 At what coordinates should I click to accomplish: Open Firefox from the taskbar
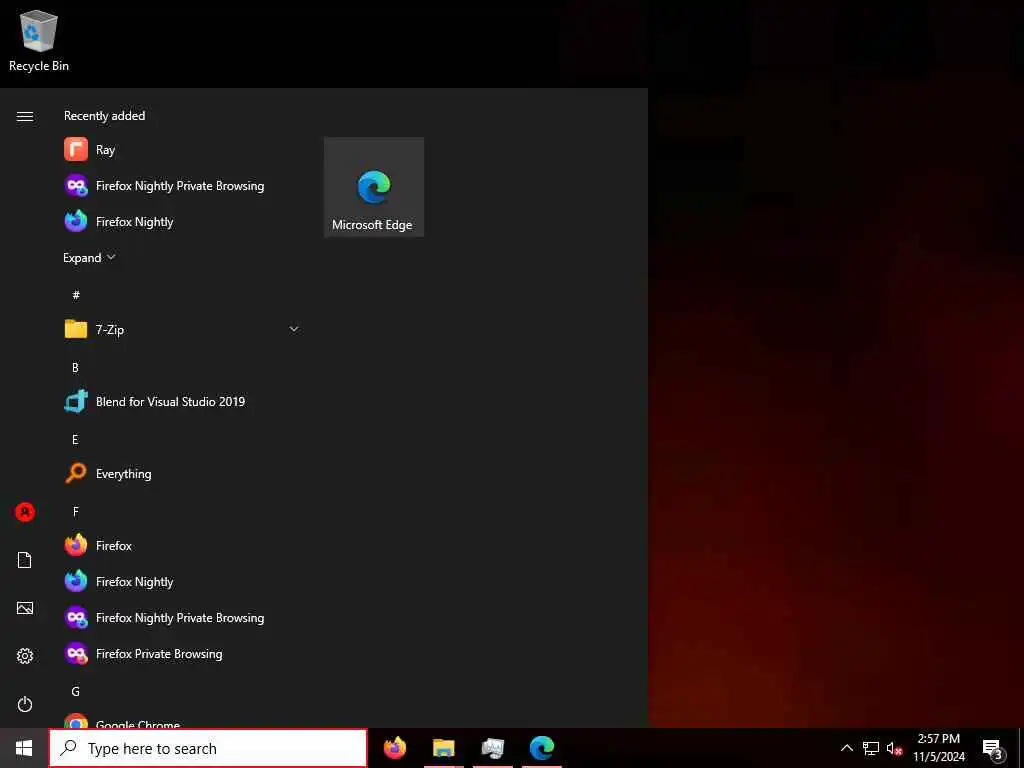(394, 748)
